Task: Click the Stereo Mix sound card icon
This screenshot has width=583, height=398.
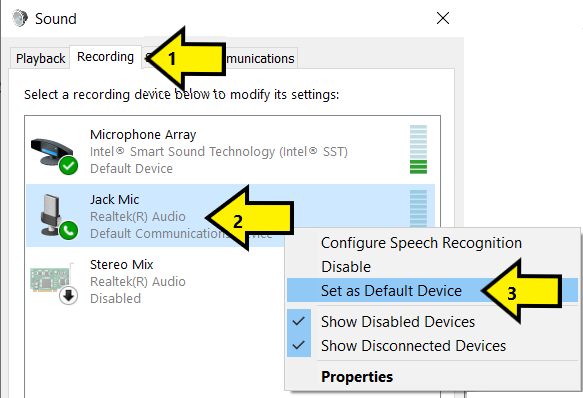Action: pyautogui.click(x=50, y=279)
